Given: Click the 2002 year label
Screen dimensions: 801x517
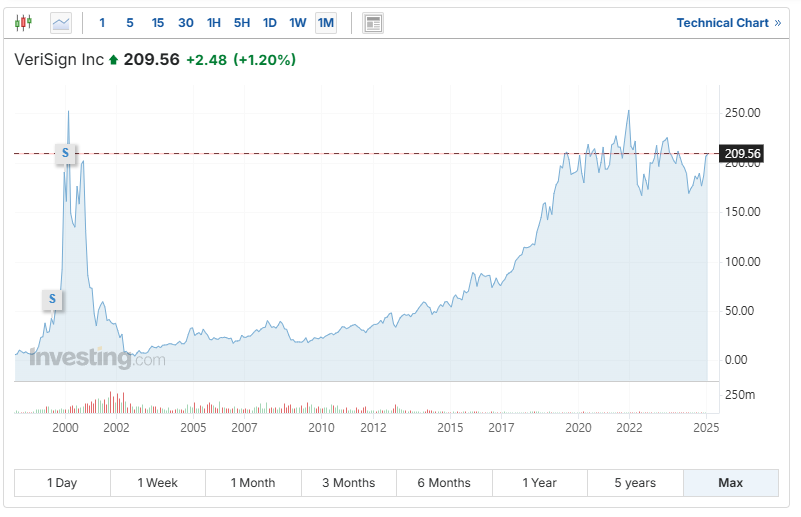Looking at the screenshot, I should (x=116, y=428).
